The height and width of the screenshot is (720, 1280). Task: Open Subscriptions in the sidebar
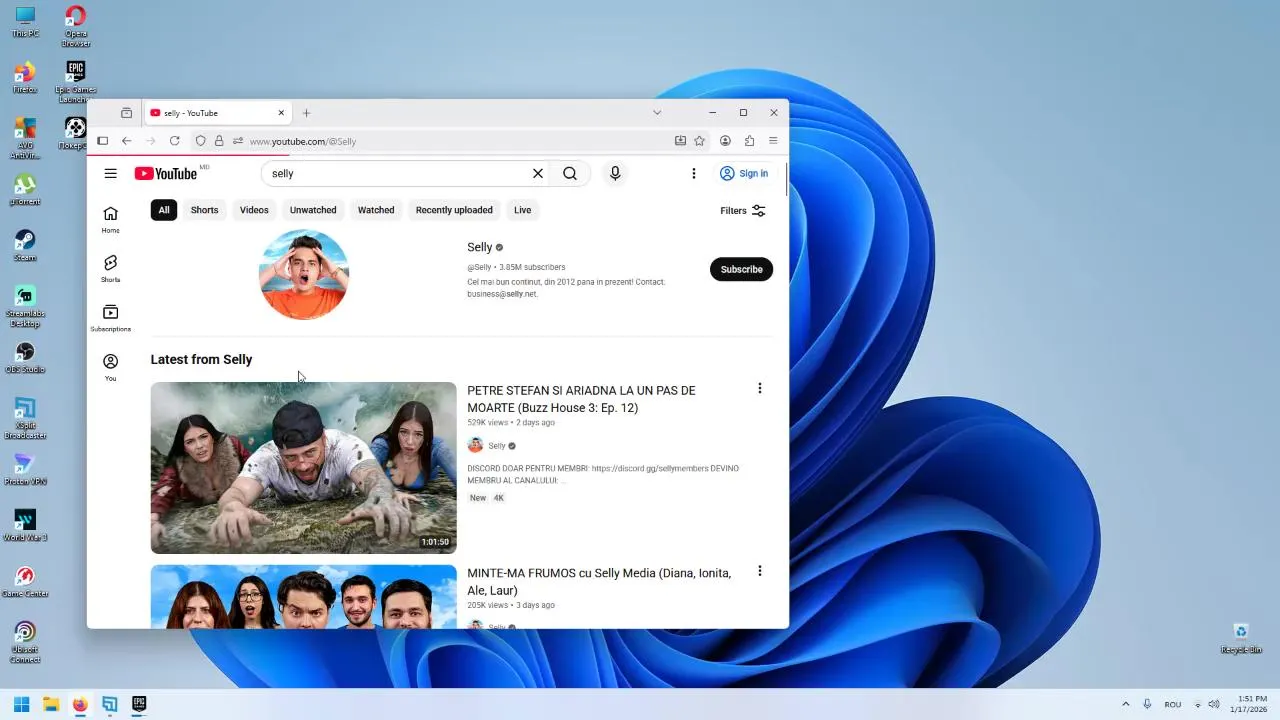click(x=110, y=318)
